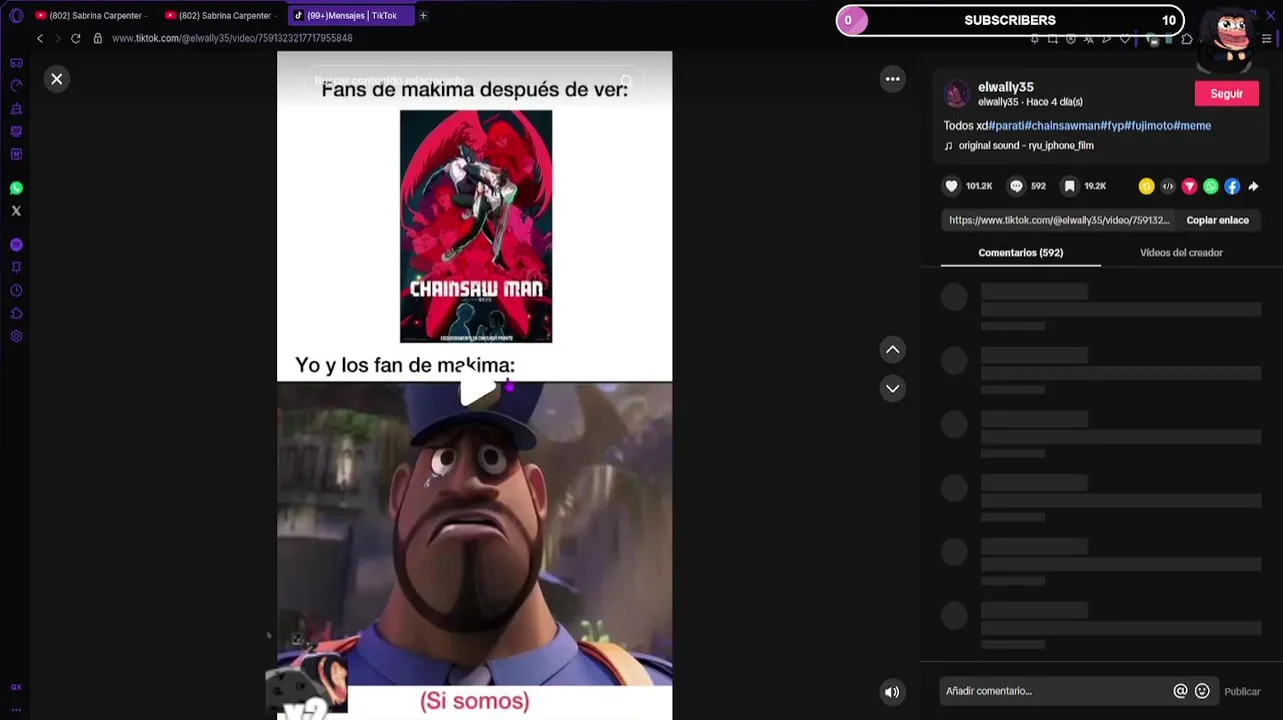Open more share options arrow
This screenshot has width=1283, height=720.
[x=1253, y=186]
